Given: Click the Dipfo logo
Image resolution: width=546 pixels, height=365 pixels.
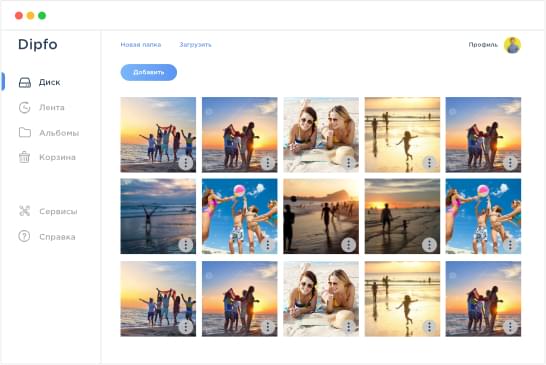Looking at the screenshot, I should tap(38, 44).
